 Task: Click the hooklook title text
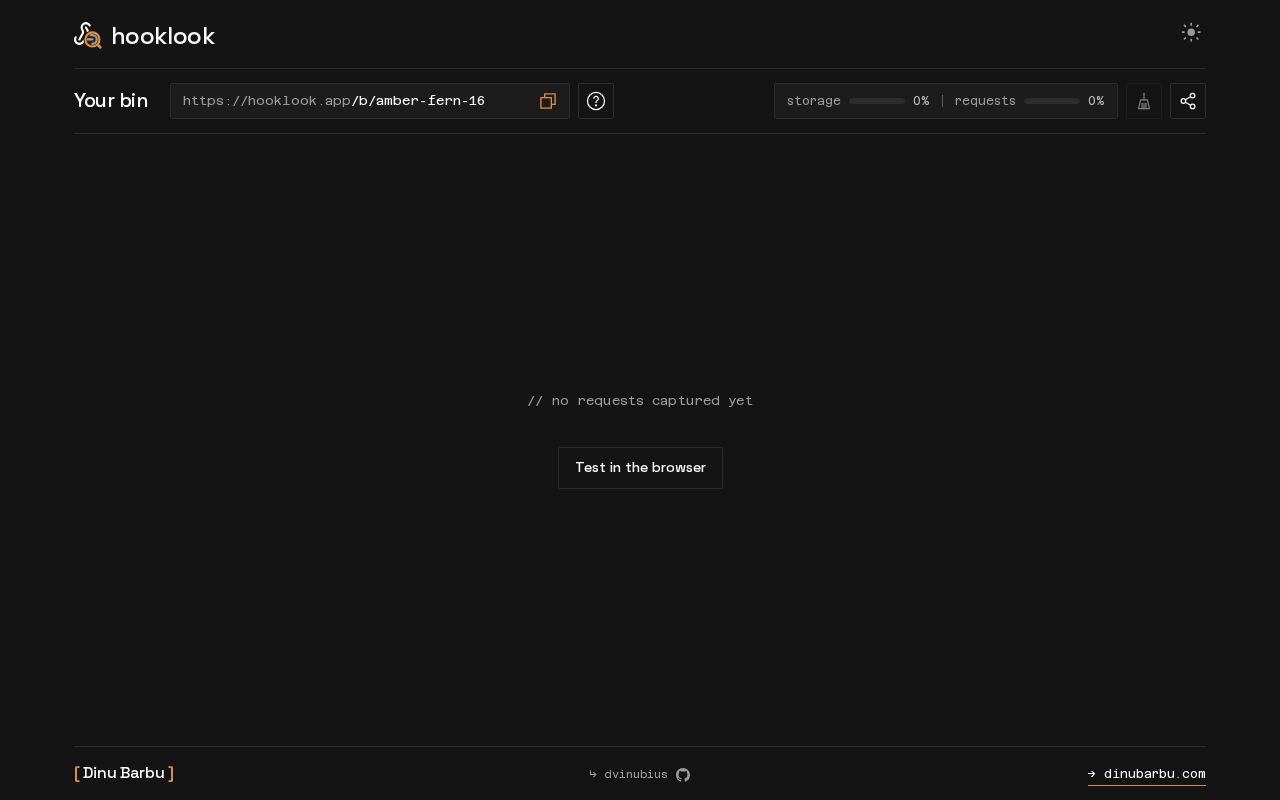[163, 36]
